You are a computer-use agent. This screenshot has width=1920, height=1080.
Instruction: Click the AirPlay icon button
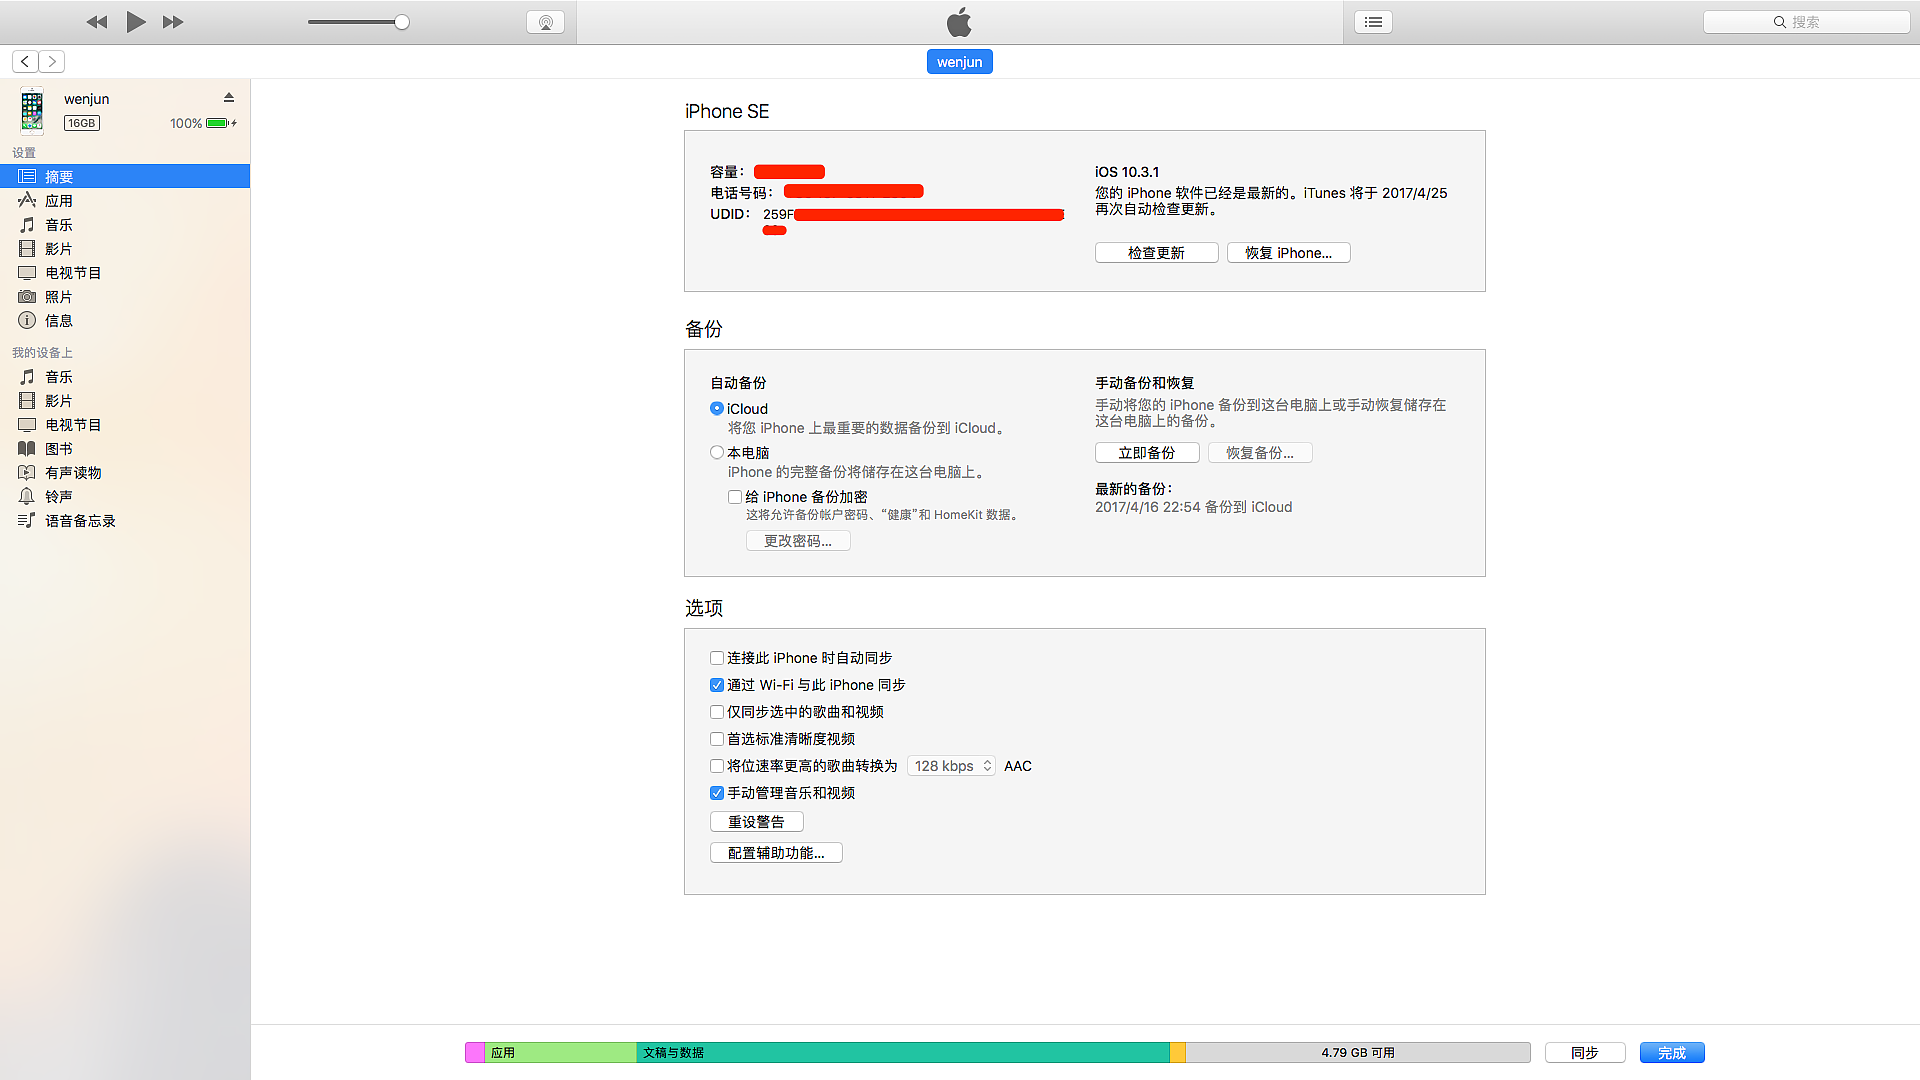[545, 22]
